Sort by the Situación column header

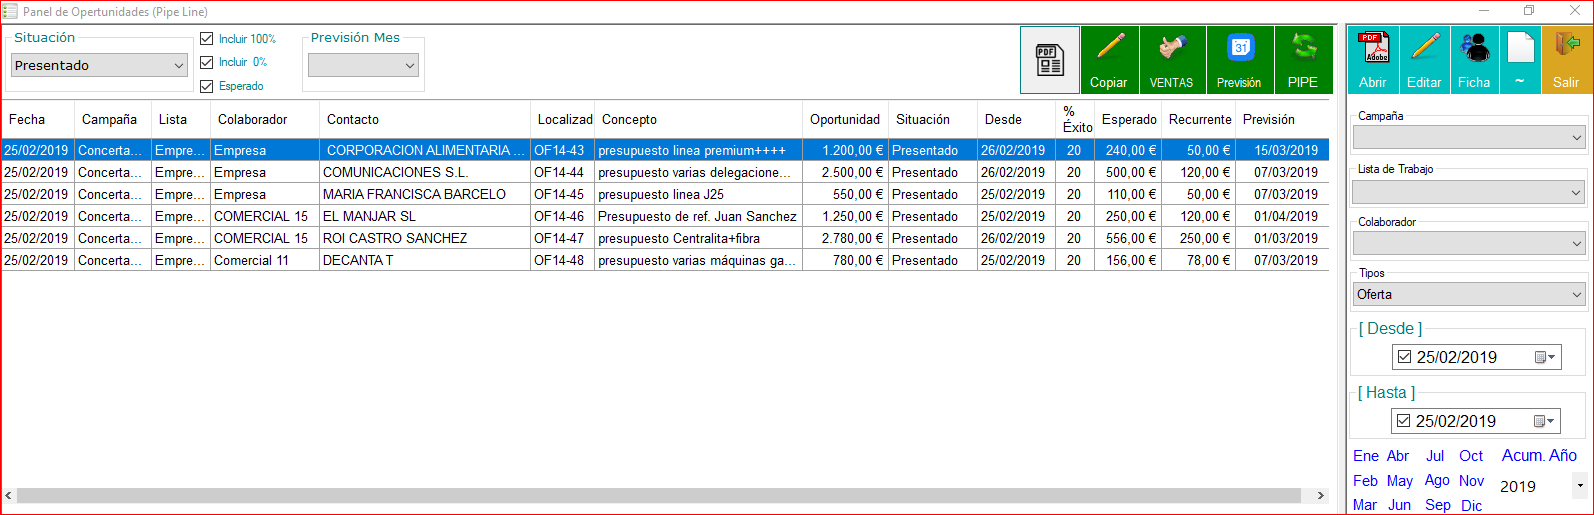(x=932, y=119)
